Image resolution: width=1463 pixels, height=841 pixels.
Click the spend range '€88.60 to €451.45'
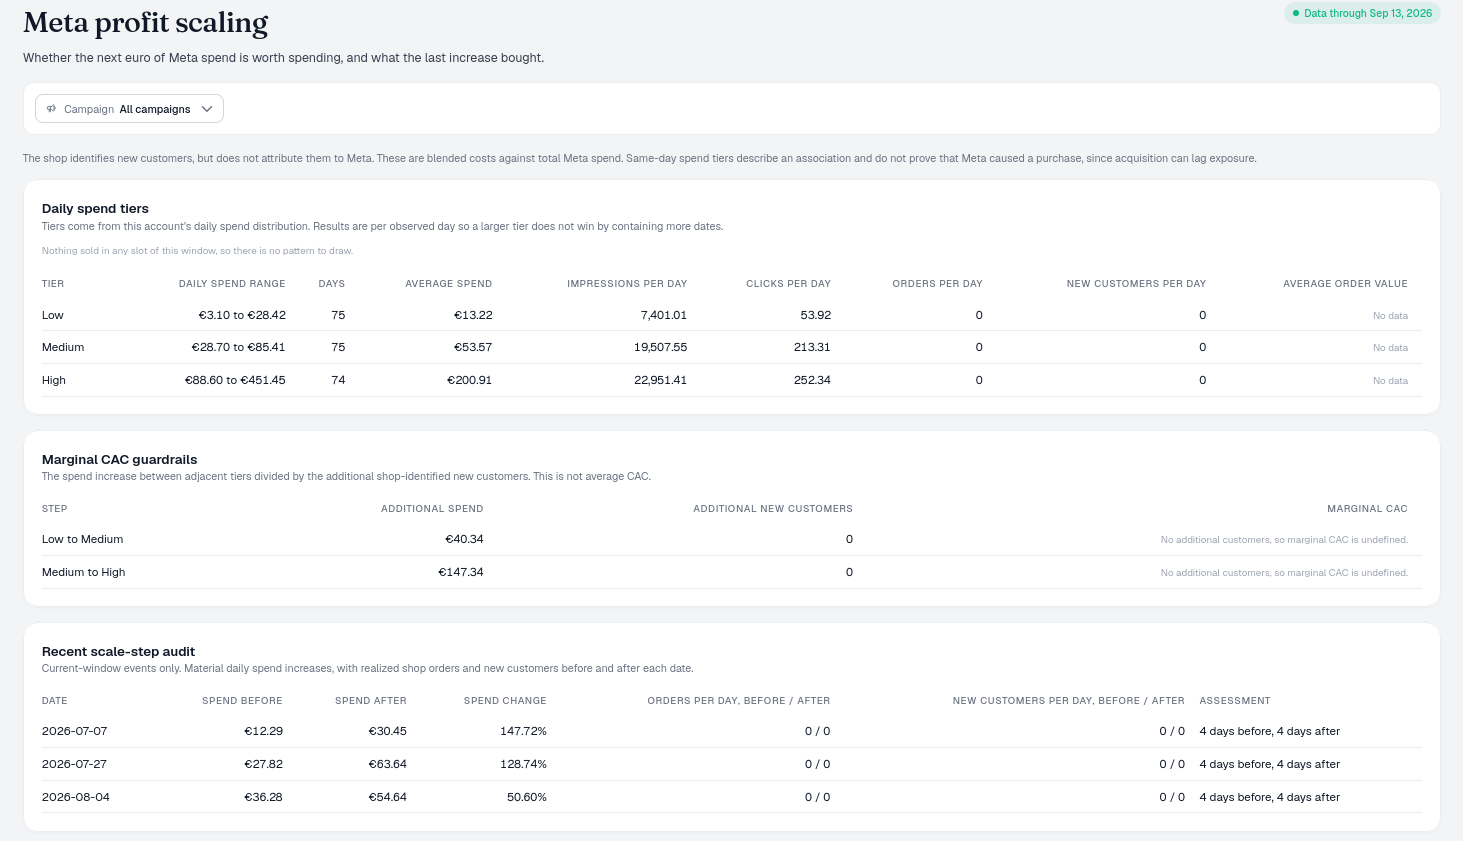click(235, 381)
